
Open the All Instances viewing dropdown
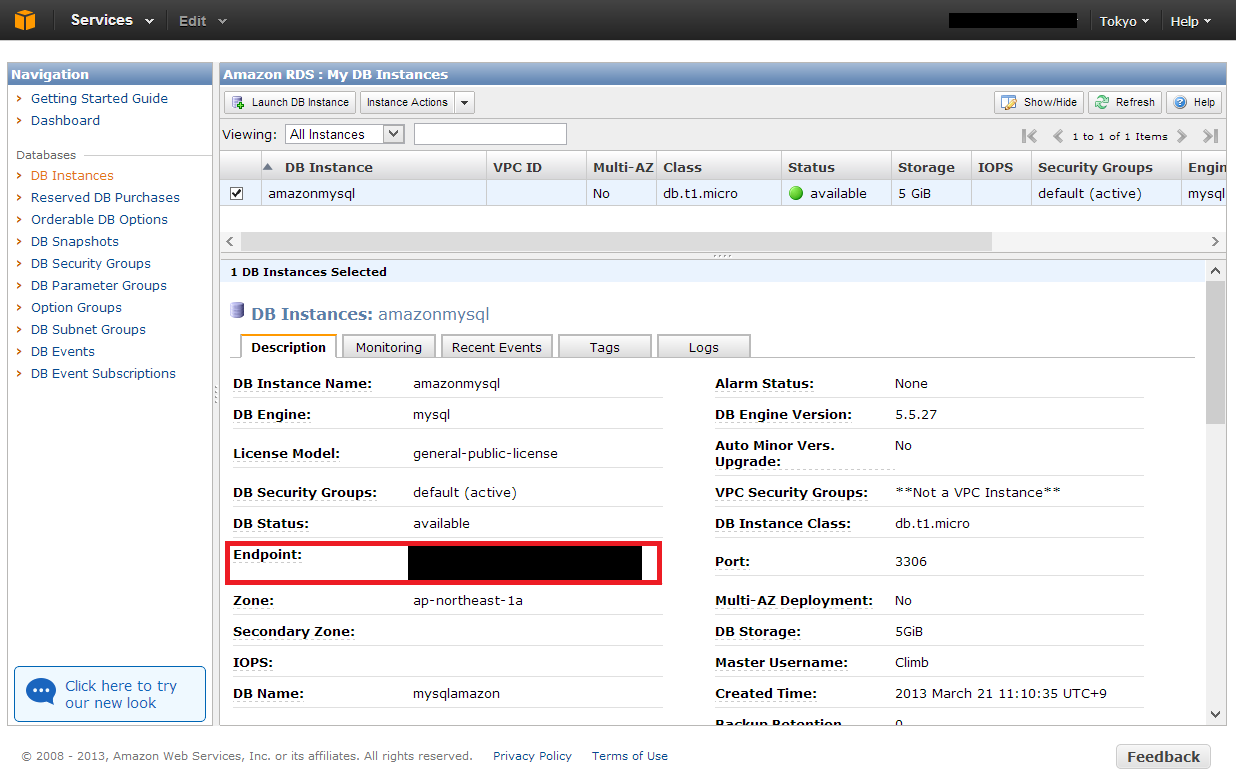pyautogui.click(x=345, y=134)
